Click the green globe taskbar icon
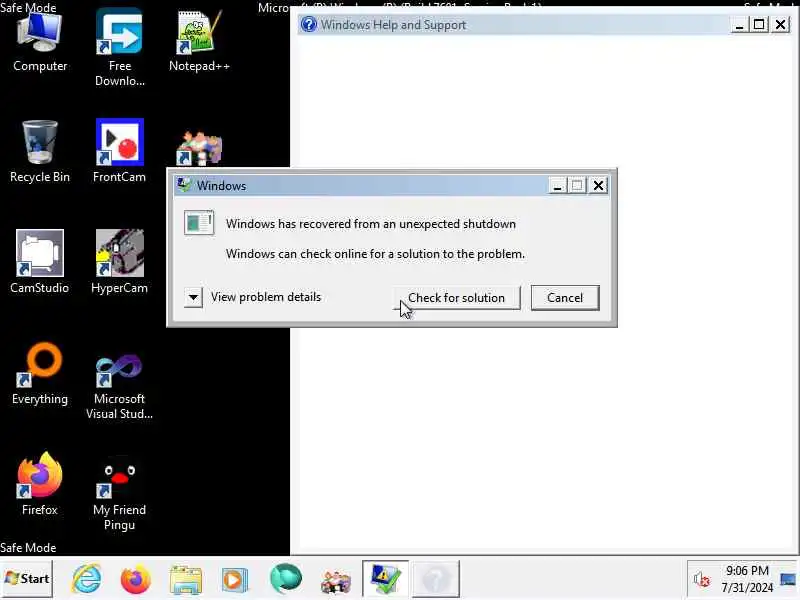Image resolution: width=800 pixels, height=600 pixels. (286, 579)
